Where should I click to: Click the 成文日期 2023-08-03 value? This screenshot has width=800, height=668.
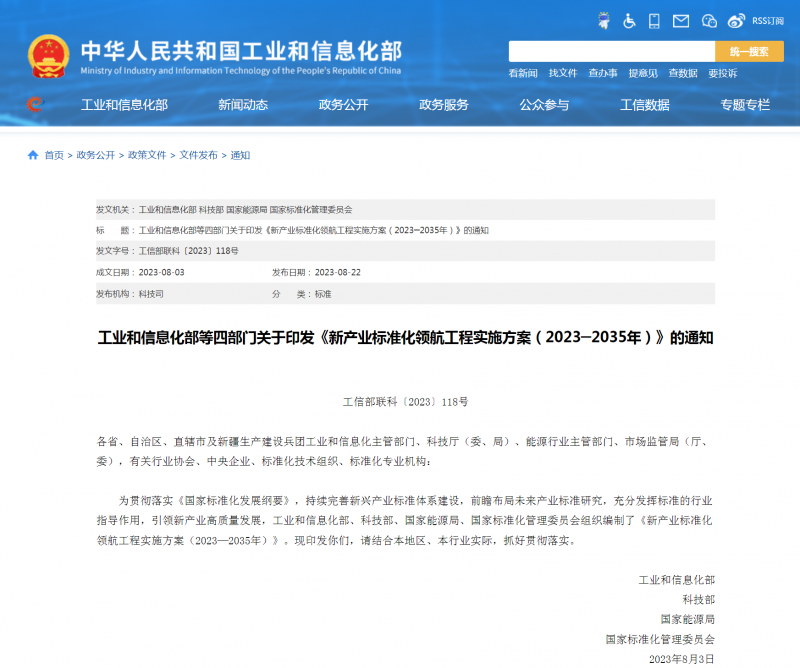click(162, 273)
